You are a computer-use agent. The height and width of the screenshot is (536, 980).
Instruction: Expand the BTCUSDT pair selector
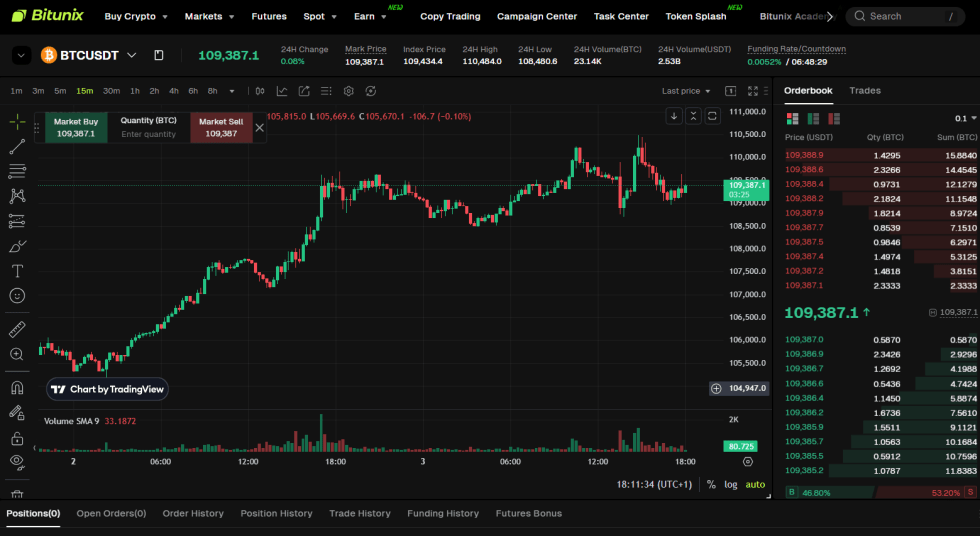131,55
